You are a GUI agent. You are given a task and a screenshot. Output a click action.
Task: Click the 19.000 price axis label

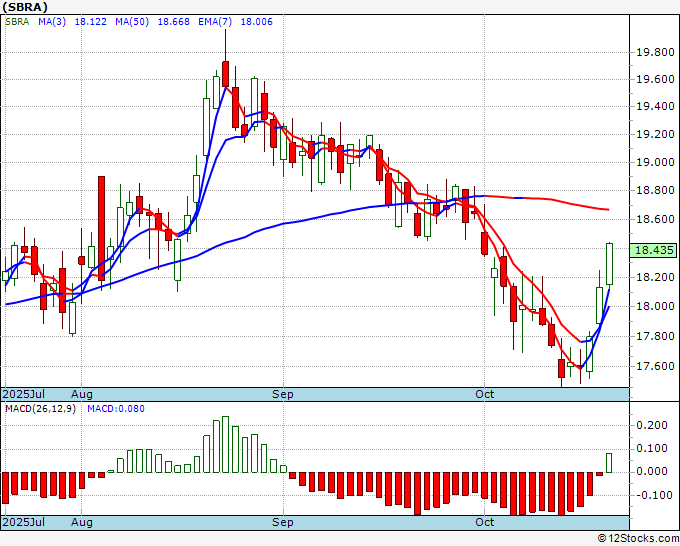click(655, 162)
